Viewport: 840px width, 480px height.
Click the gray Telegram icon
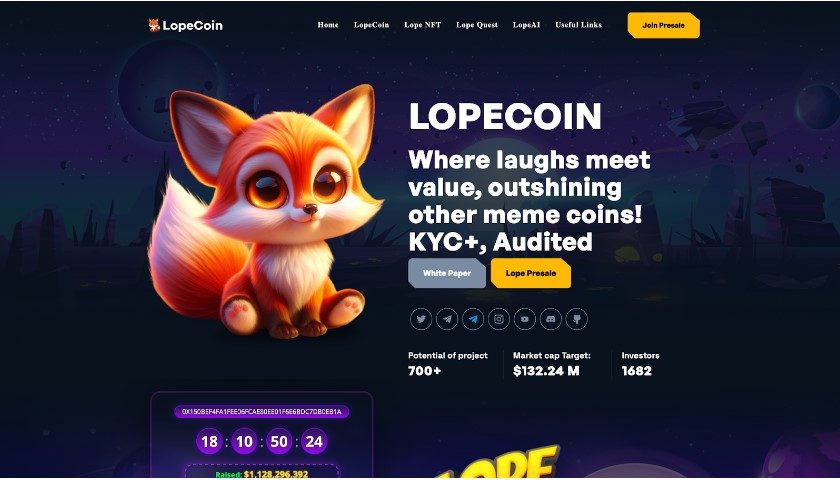click(447, 319)
